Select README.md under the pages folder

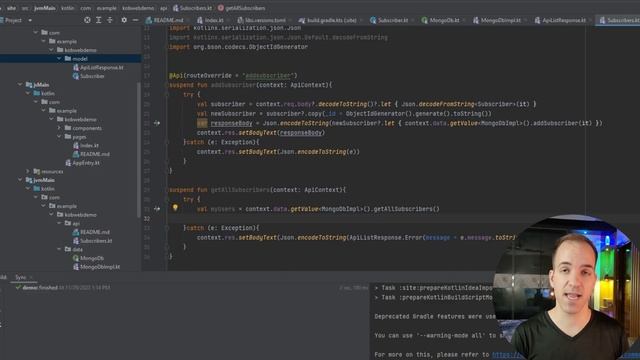point(94,154)
